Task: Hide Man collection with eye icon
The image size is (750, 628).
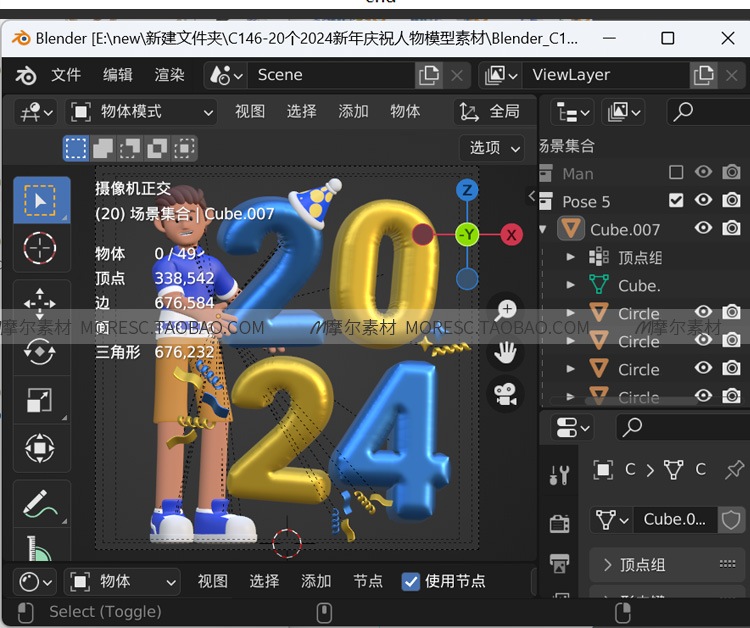Action: 703,172
